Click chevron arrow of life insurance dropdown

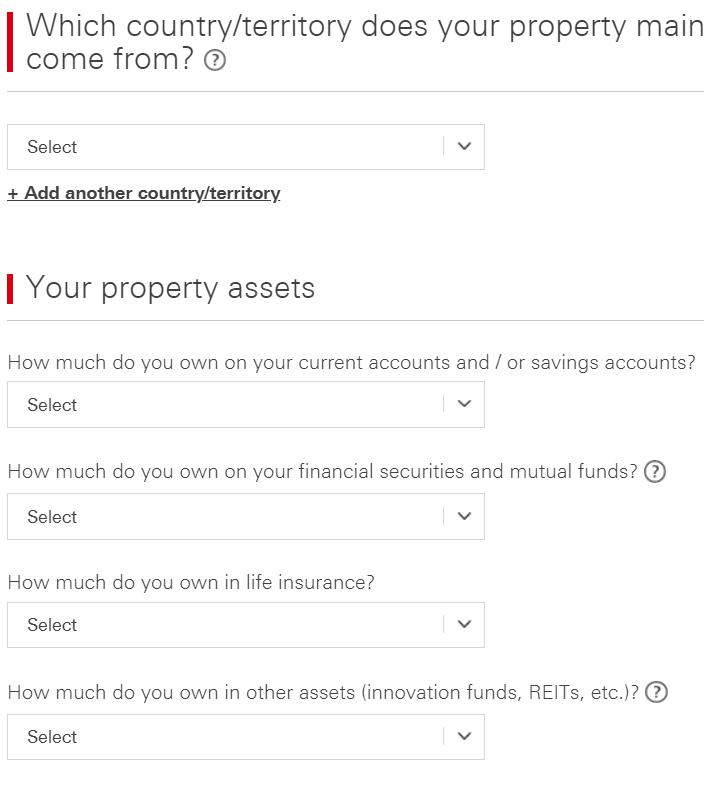pyautogui.click(x=464, y=624)
